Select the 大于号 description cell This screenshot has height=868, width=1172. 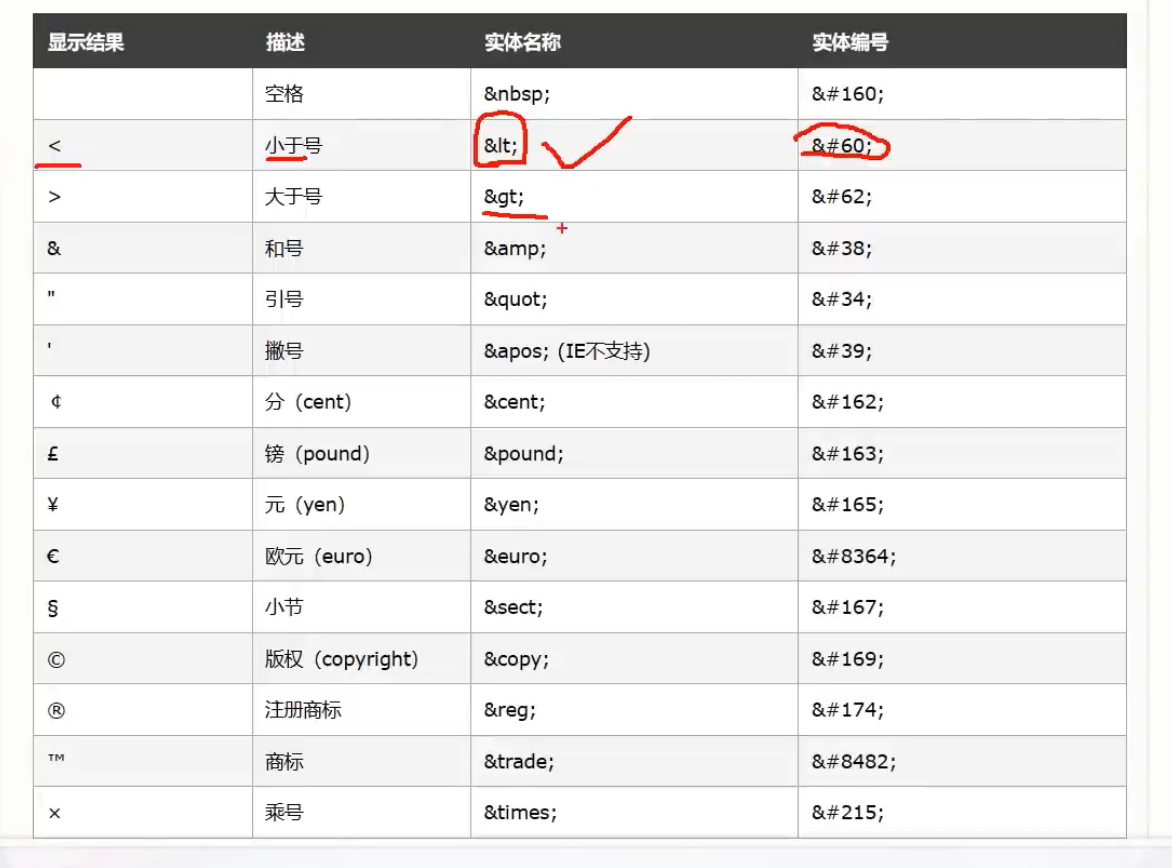coord(293,197)
